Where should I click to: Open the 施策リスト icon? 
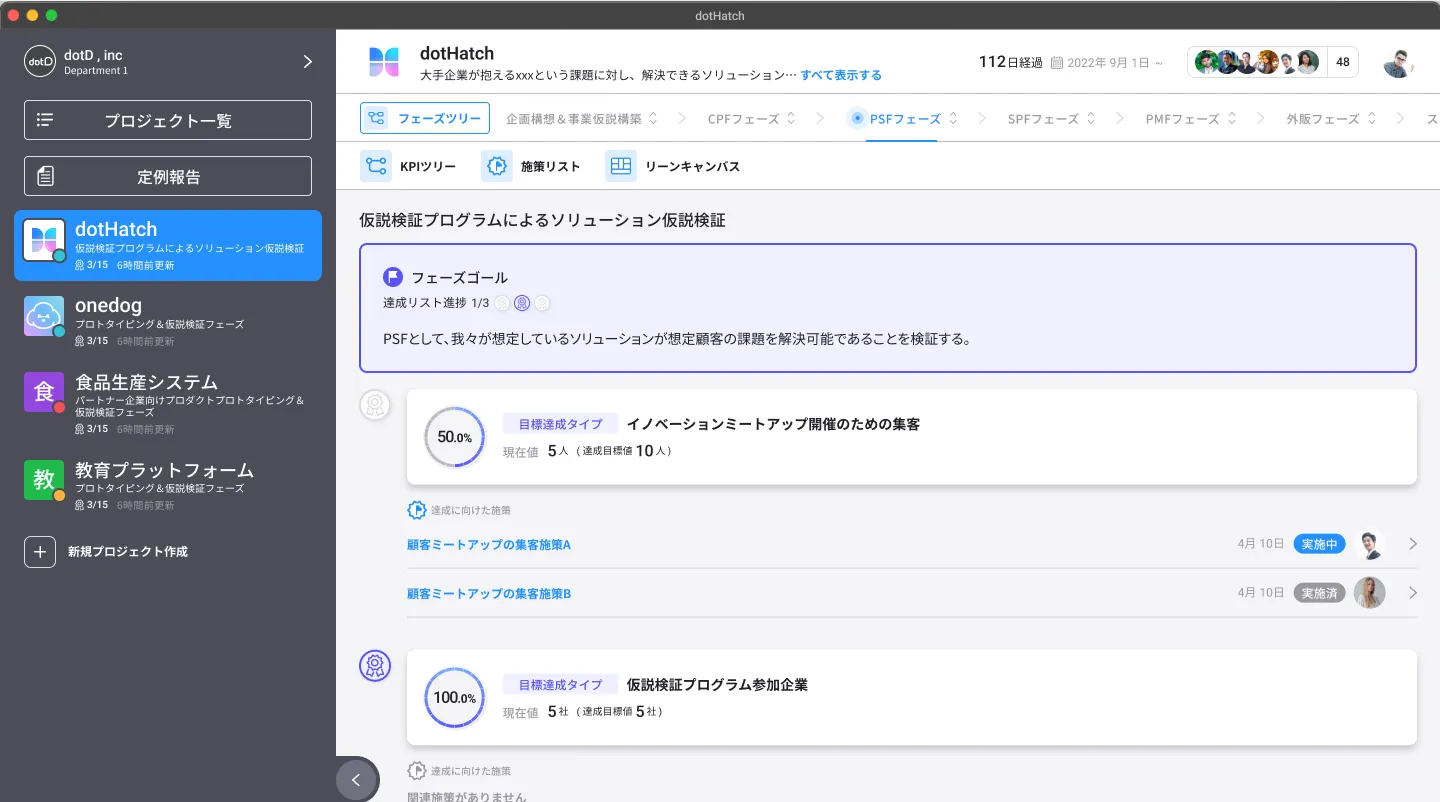pyautogui.click(x=497, y=166)
